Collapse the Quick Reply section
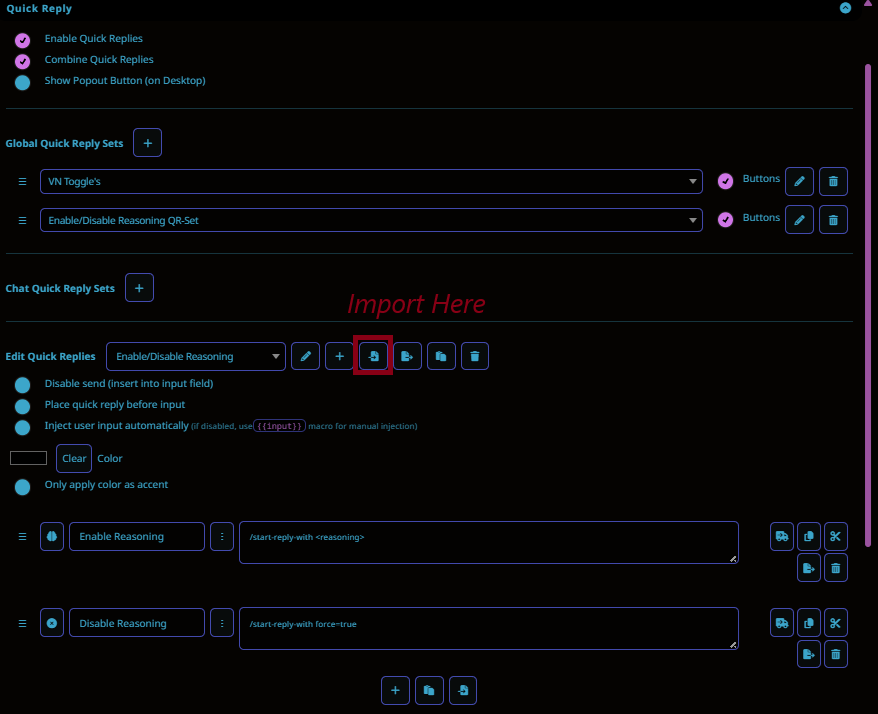This screenshot has height=714, width=878. pos(845,8)
